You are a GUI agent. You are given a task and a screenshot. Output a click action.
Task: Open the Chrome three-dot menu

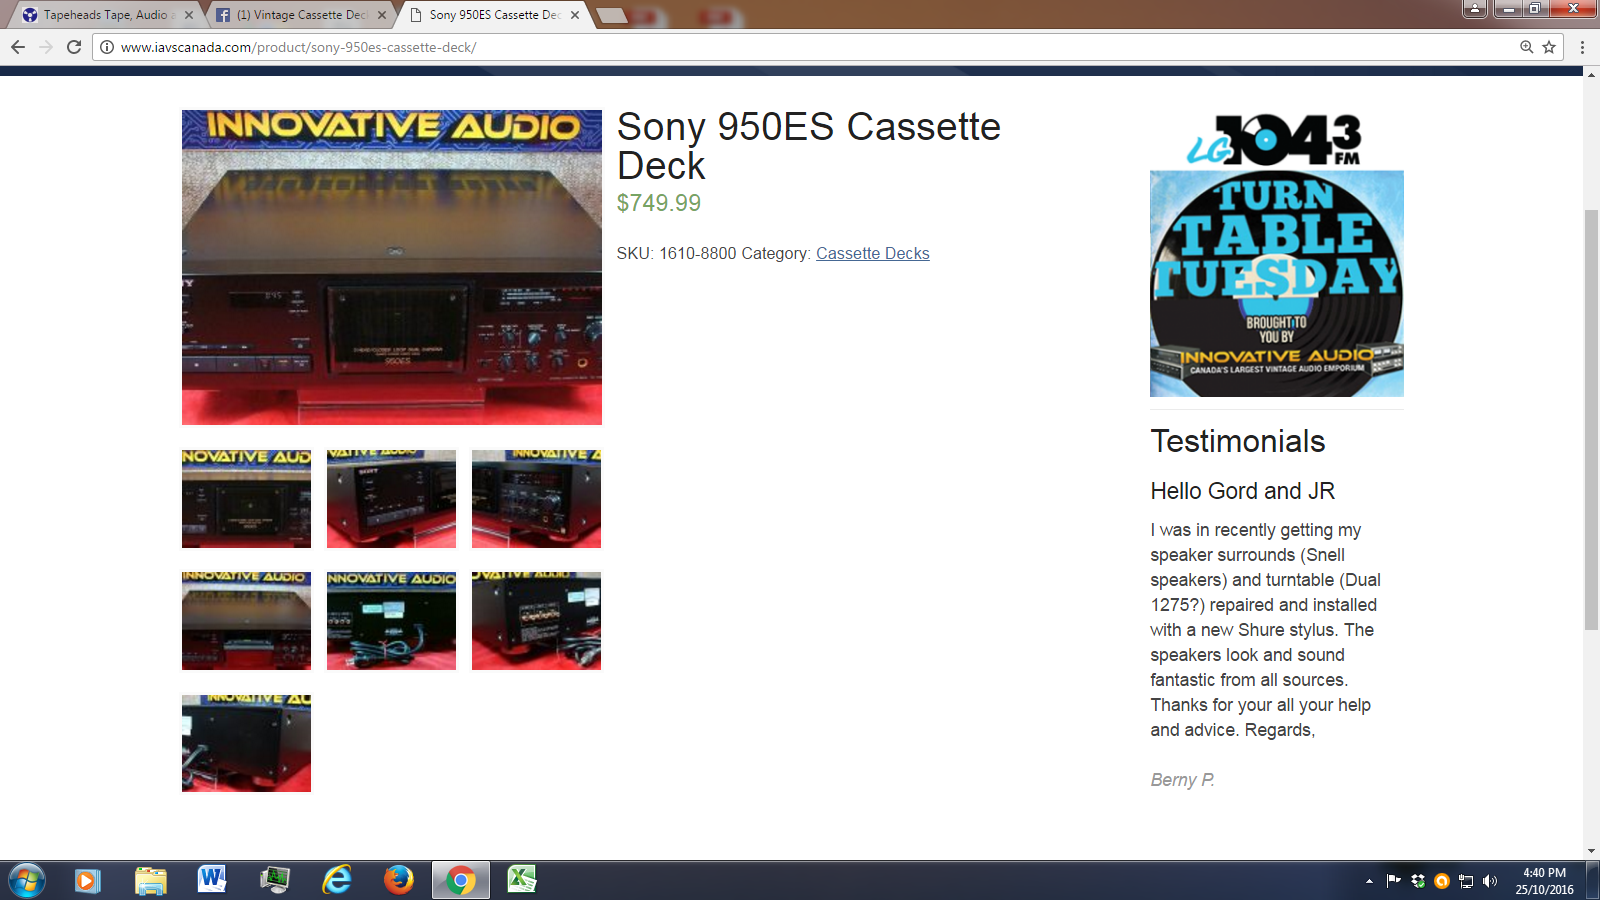(1582, 47)
